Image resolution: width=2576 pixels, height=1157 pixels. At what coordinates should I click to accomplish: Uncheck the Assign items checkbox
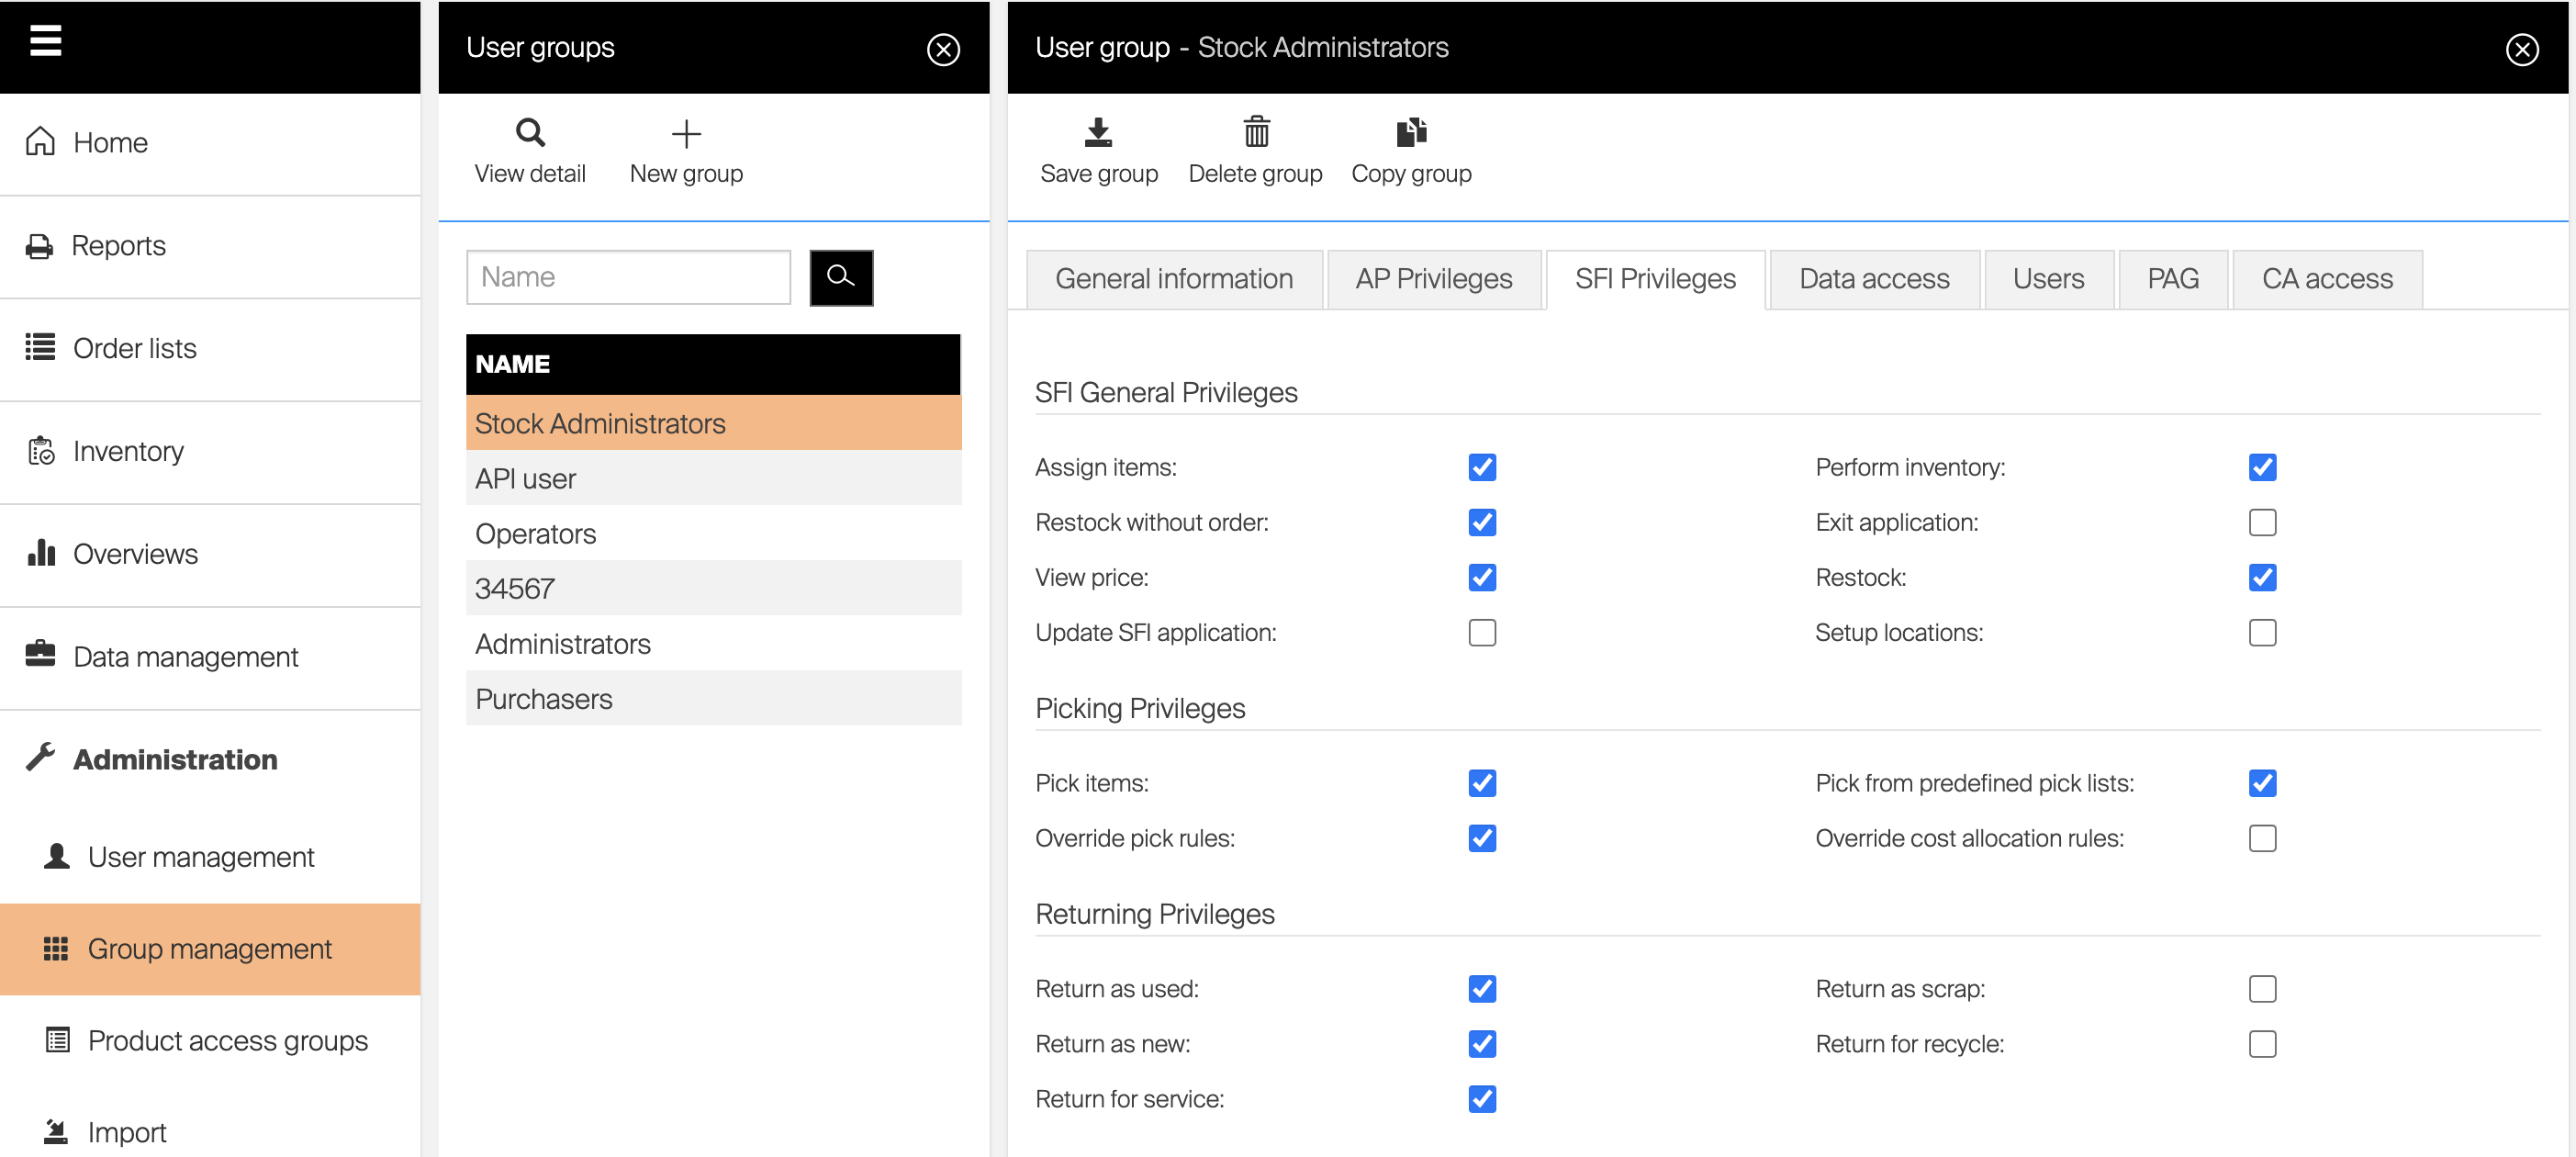click(x=1482, y=468)
